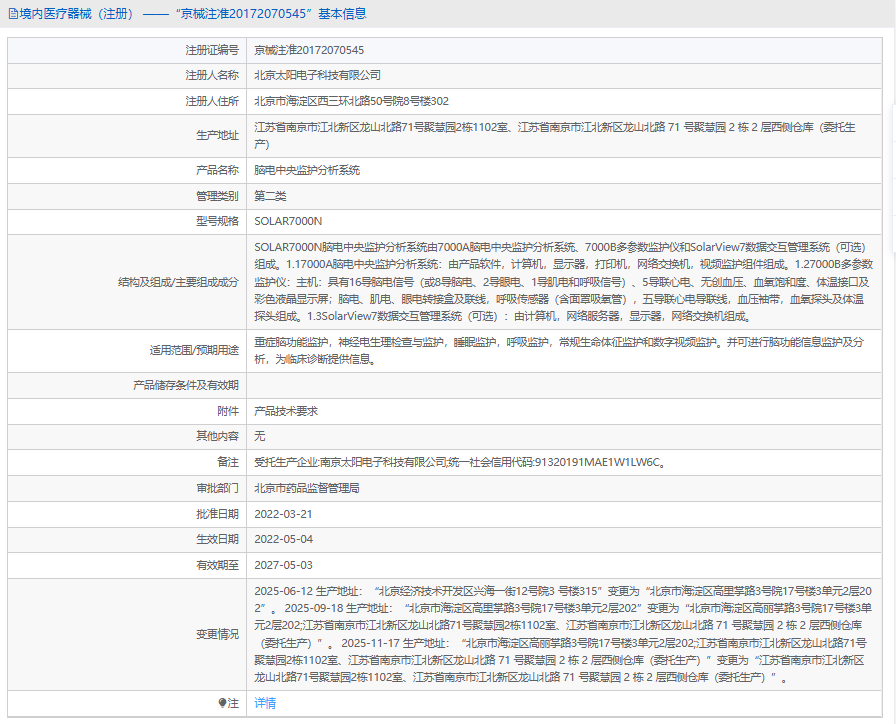Select approval department 北京市药品监督管理局
This screenshot has width=896, height=724.
[x=307, y=488]
